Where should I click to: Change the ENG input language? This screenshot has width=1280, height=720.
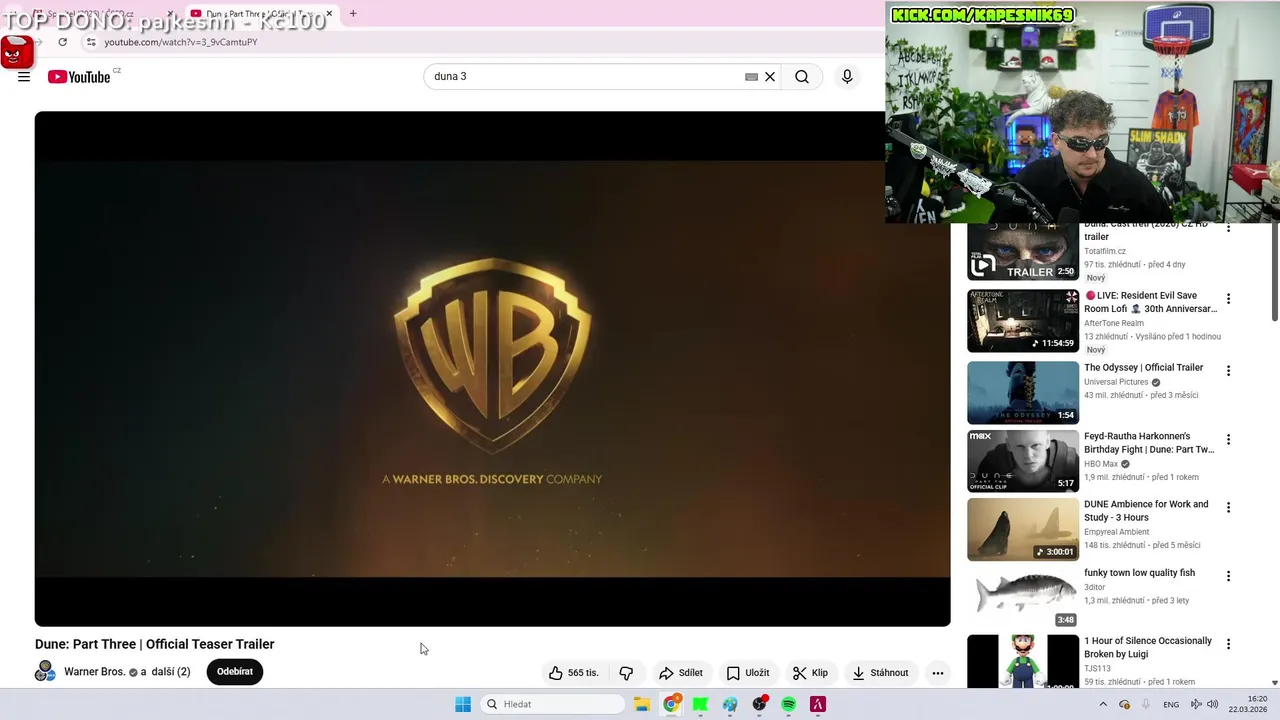click(1171, 704)
